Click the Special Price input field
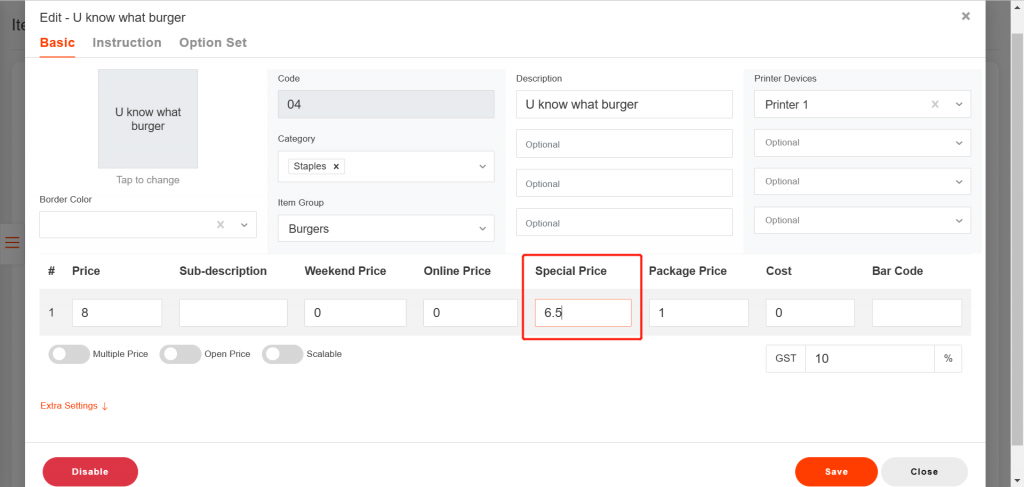The image size is (1024, 487). point(582,313)
